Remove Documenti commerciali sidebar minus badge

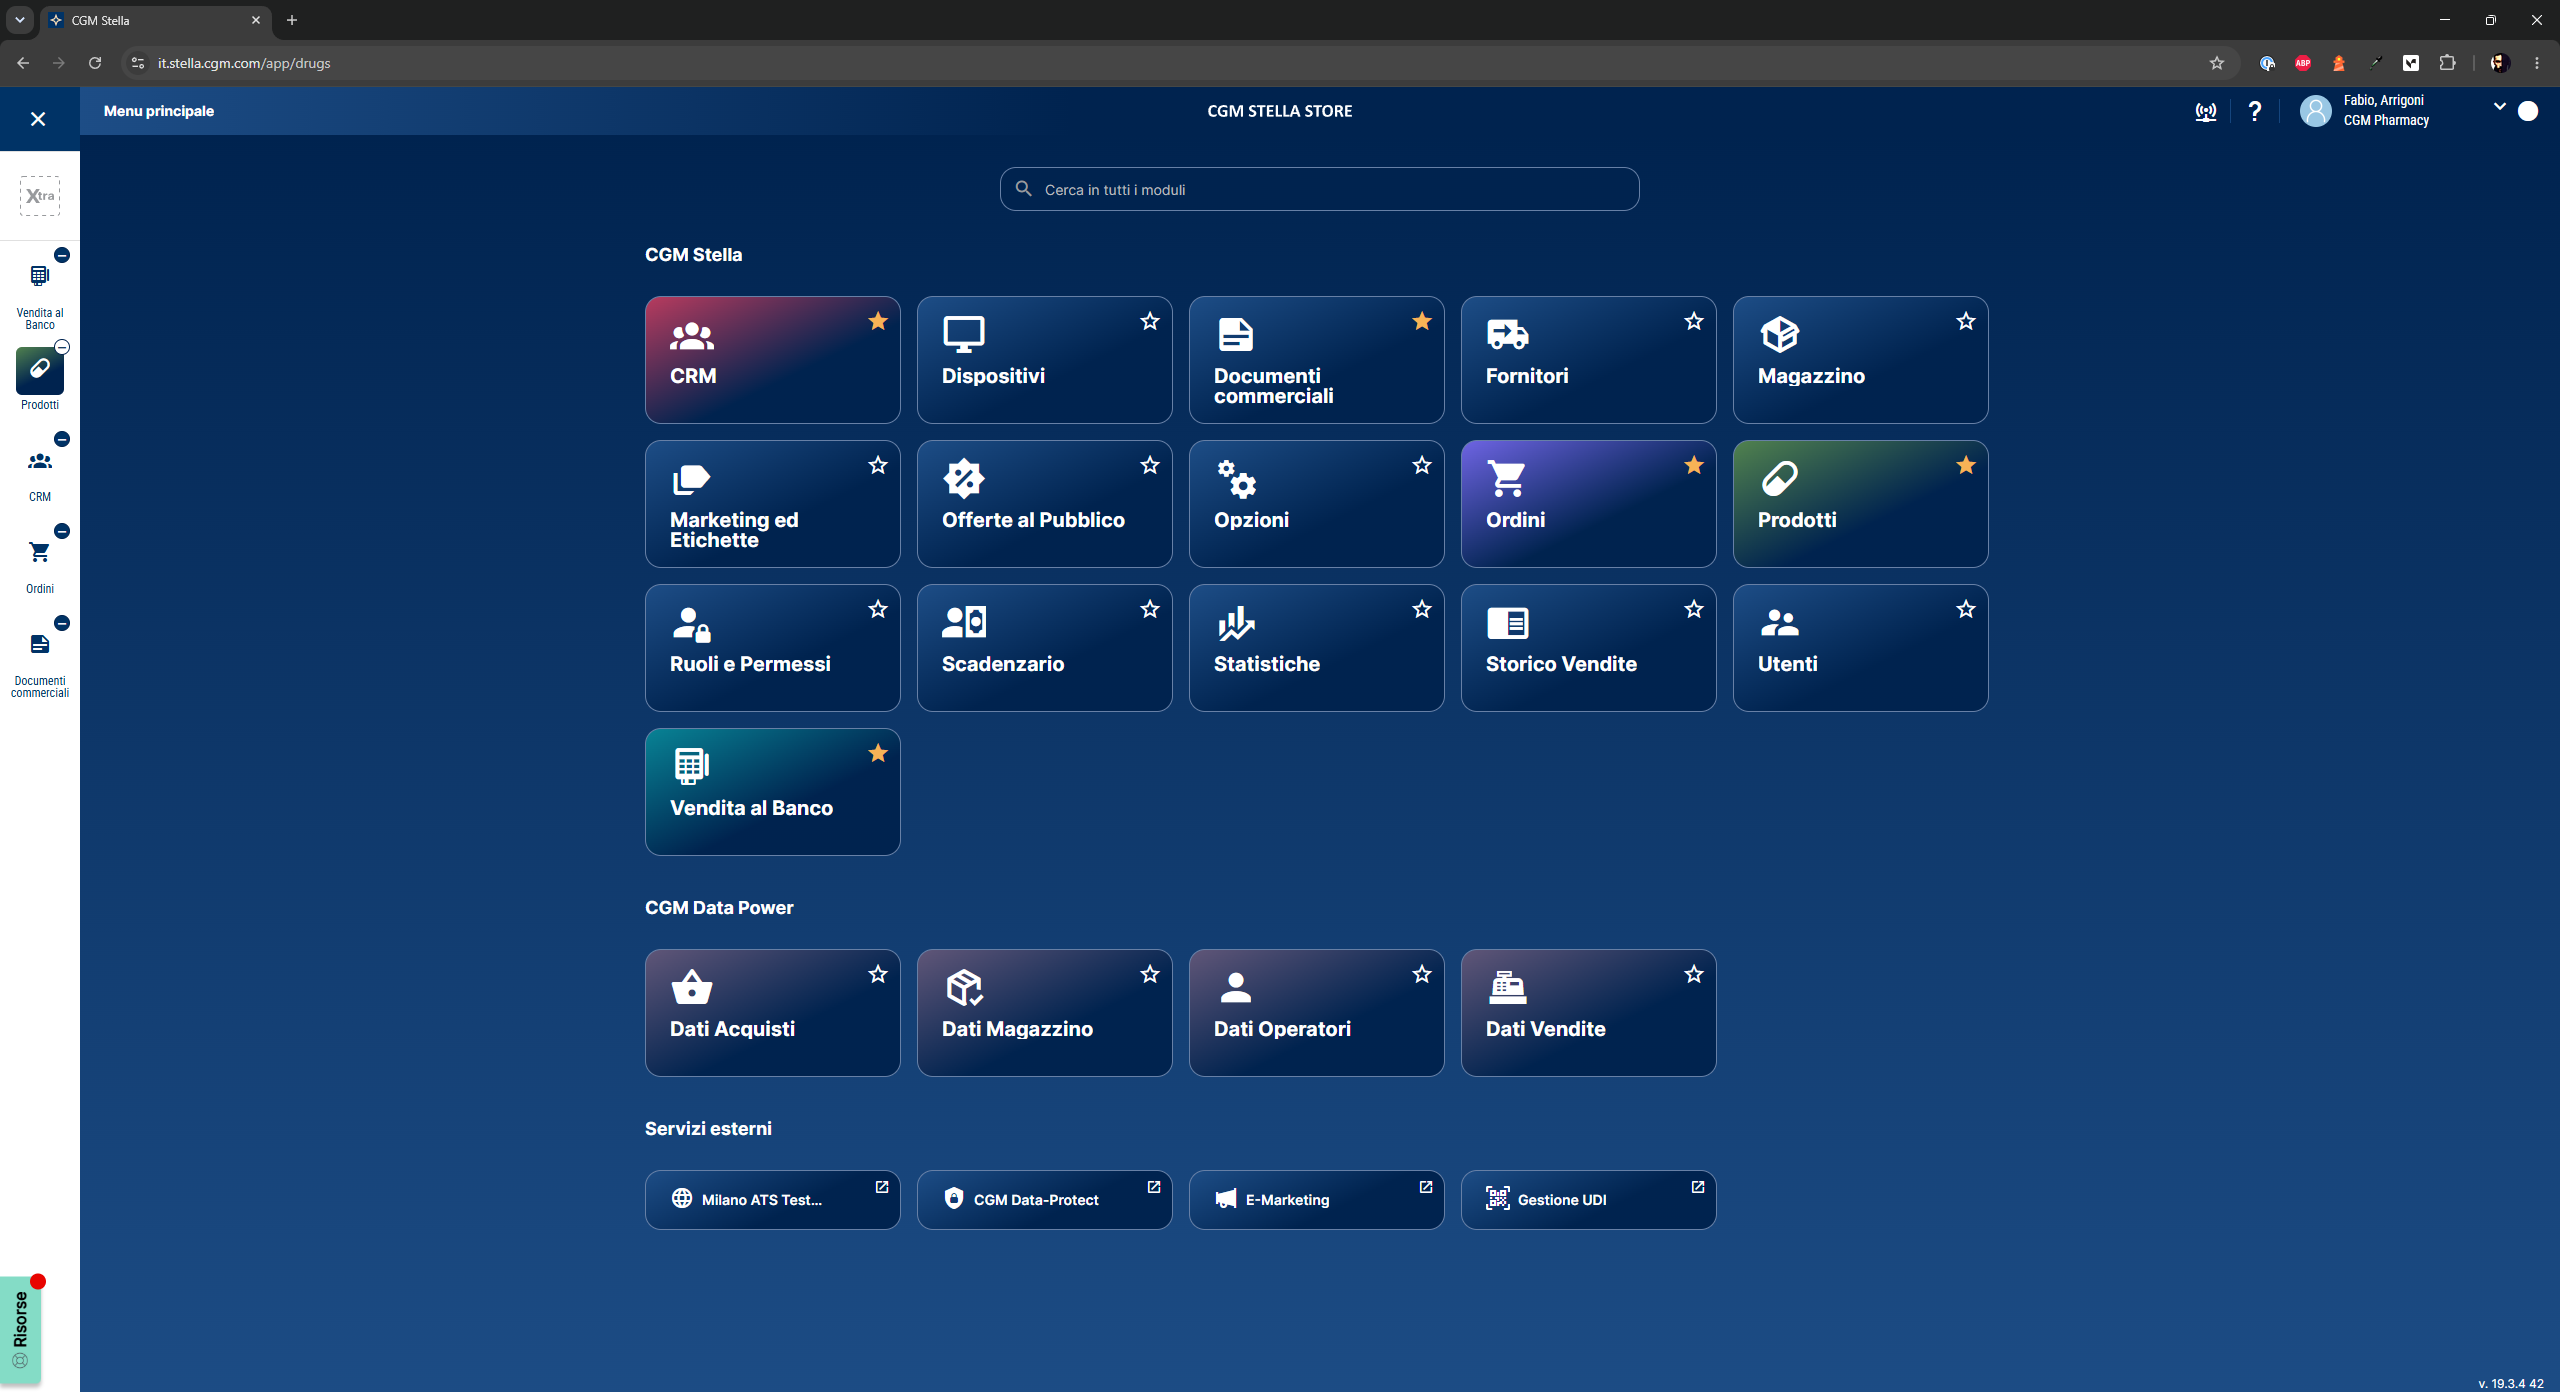coord(62,623)
